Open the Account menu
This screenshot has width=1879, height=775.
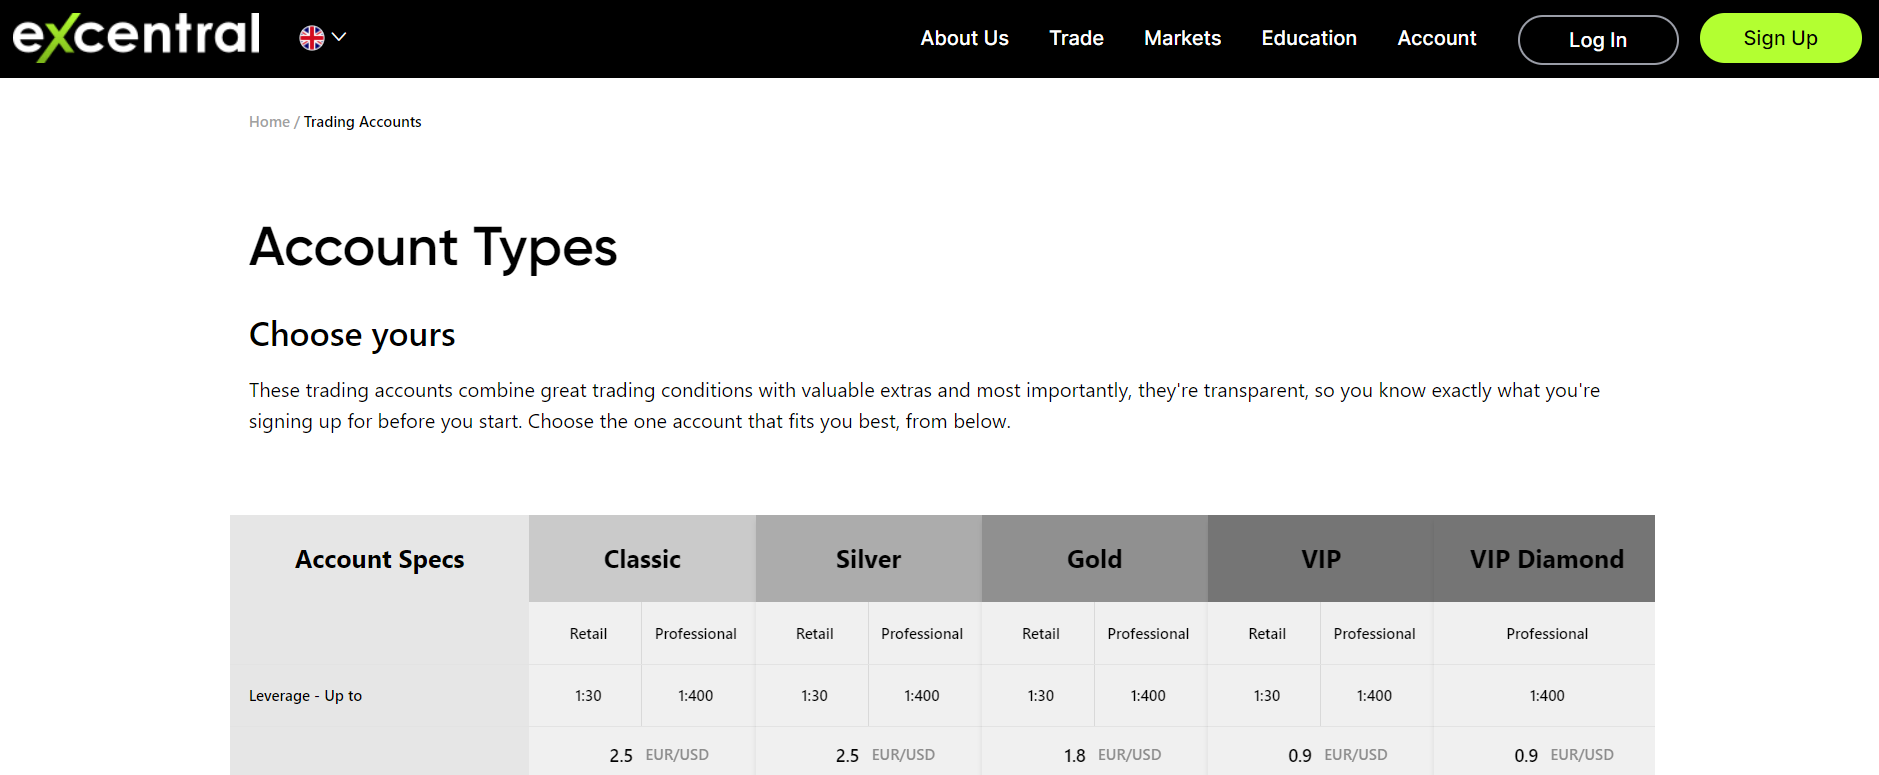pyautogui.click(x=1436, y=38)
